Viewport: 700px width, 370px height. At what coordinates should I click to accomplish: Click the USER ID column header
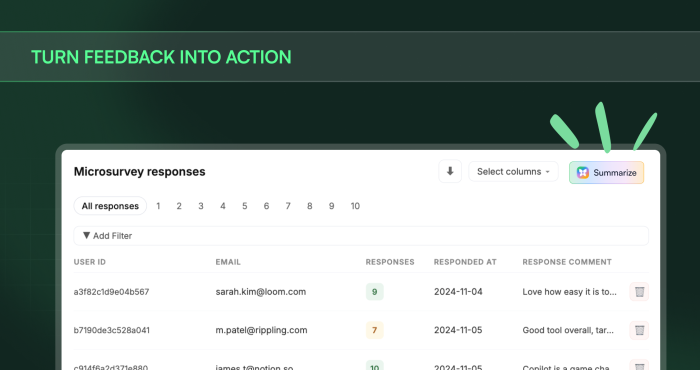click(90, 262)
